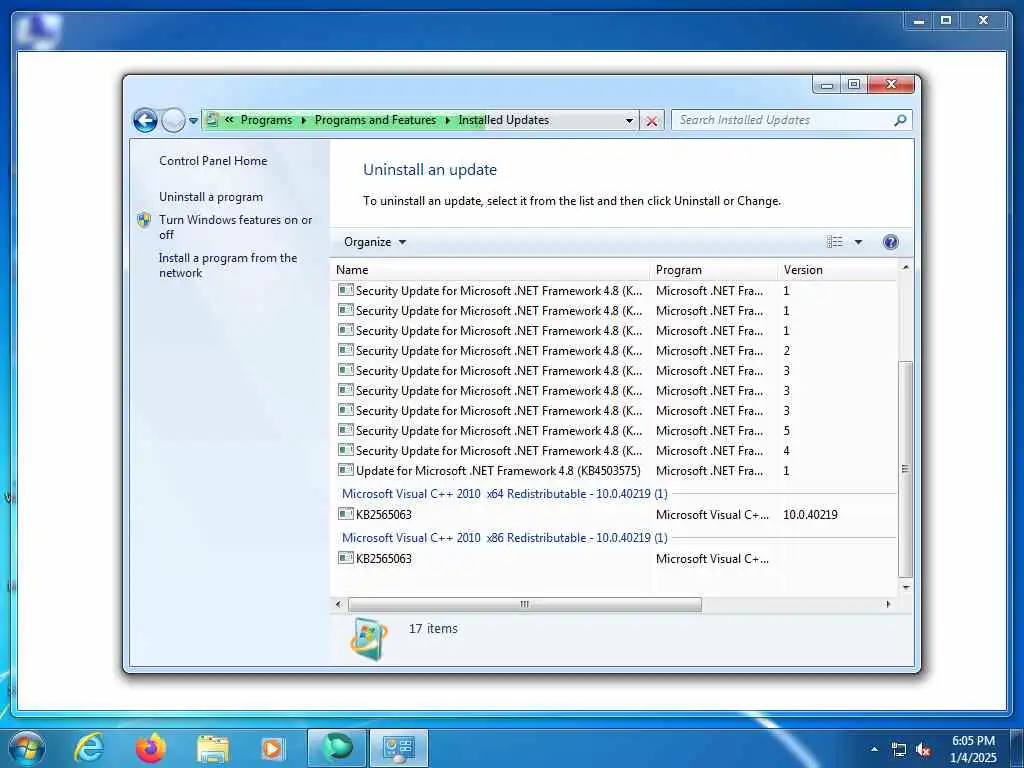
Task: Click the greyed Forward navigation button
Action: point(173,120)
